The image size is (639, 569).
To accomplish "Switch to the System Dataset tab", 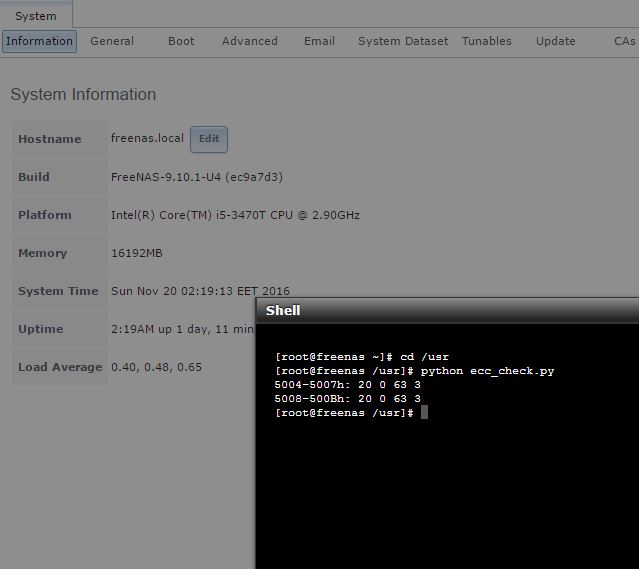I will pos(403,41).
